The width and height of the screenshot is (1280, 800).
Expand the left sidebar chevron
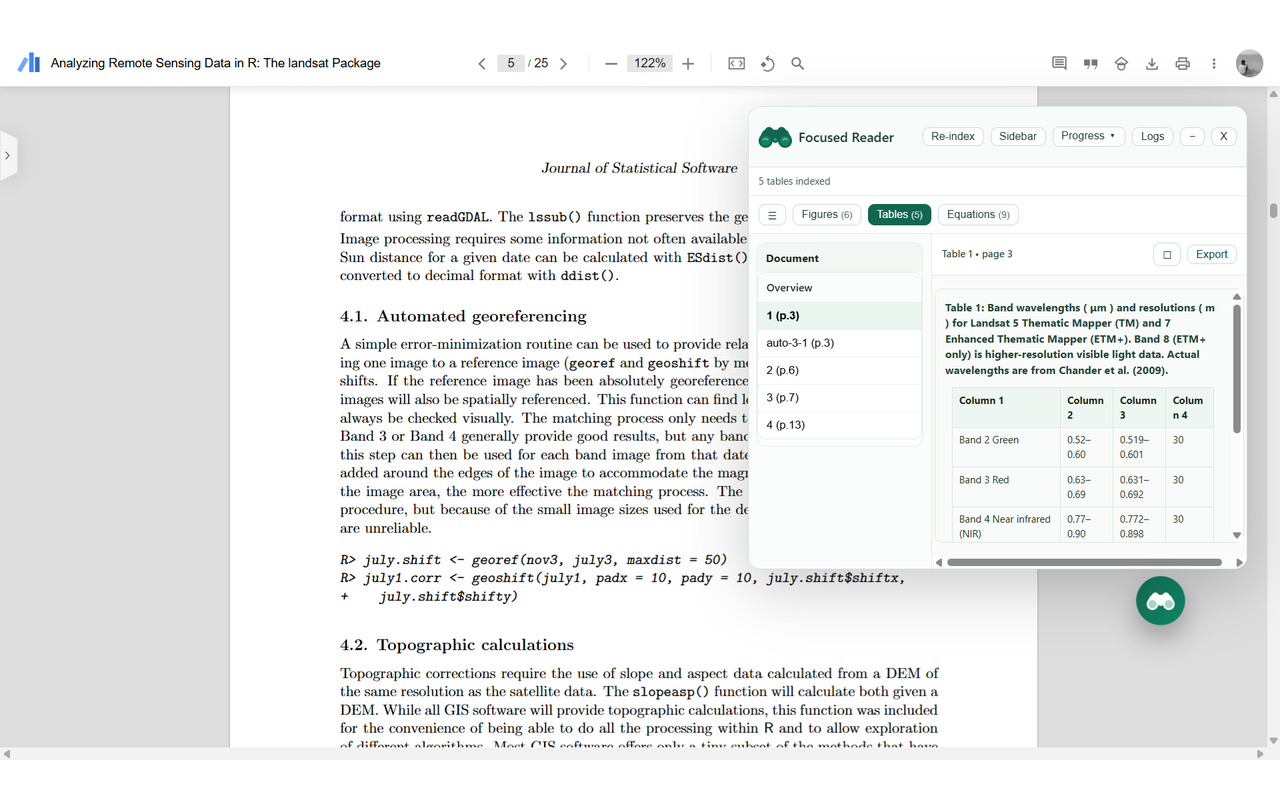coord(8,155)
